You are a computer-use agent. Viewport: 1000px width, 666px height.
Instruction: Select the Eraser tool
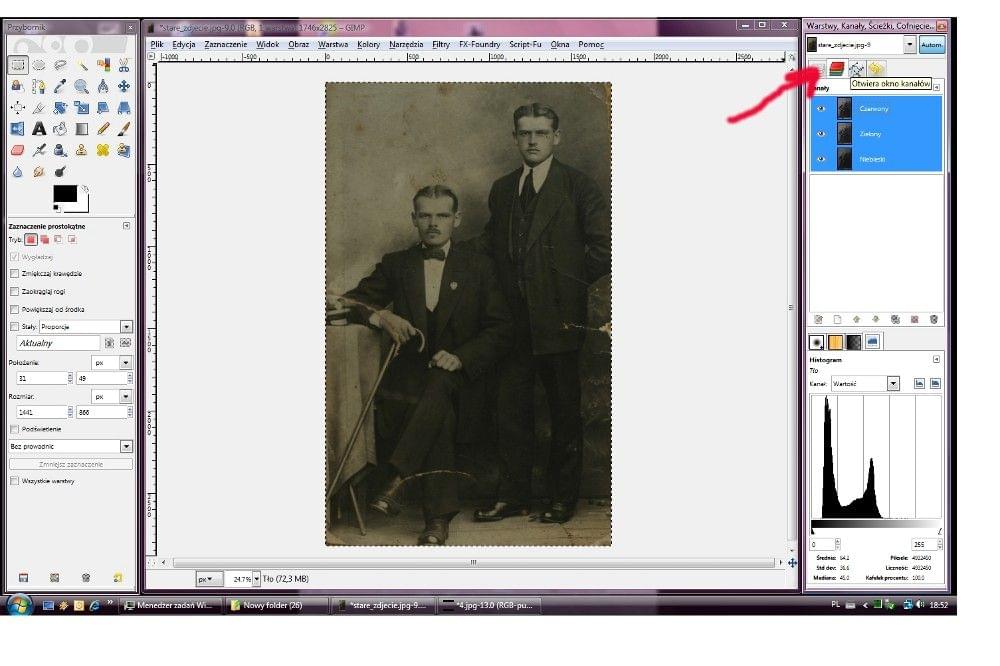click(18, 150)
